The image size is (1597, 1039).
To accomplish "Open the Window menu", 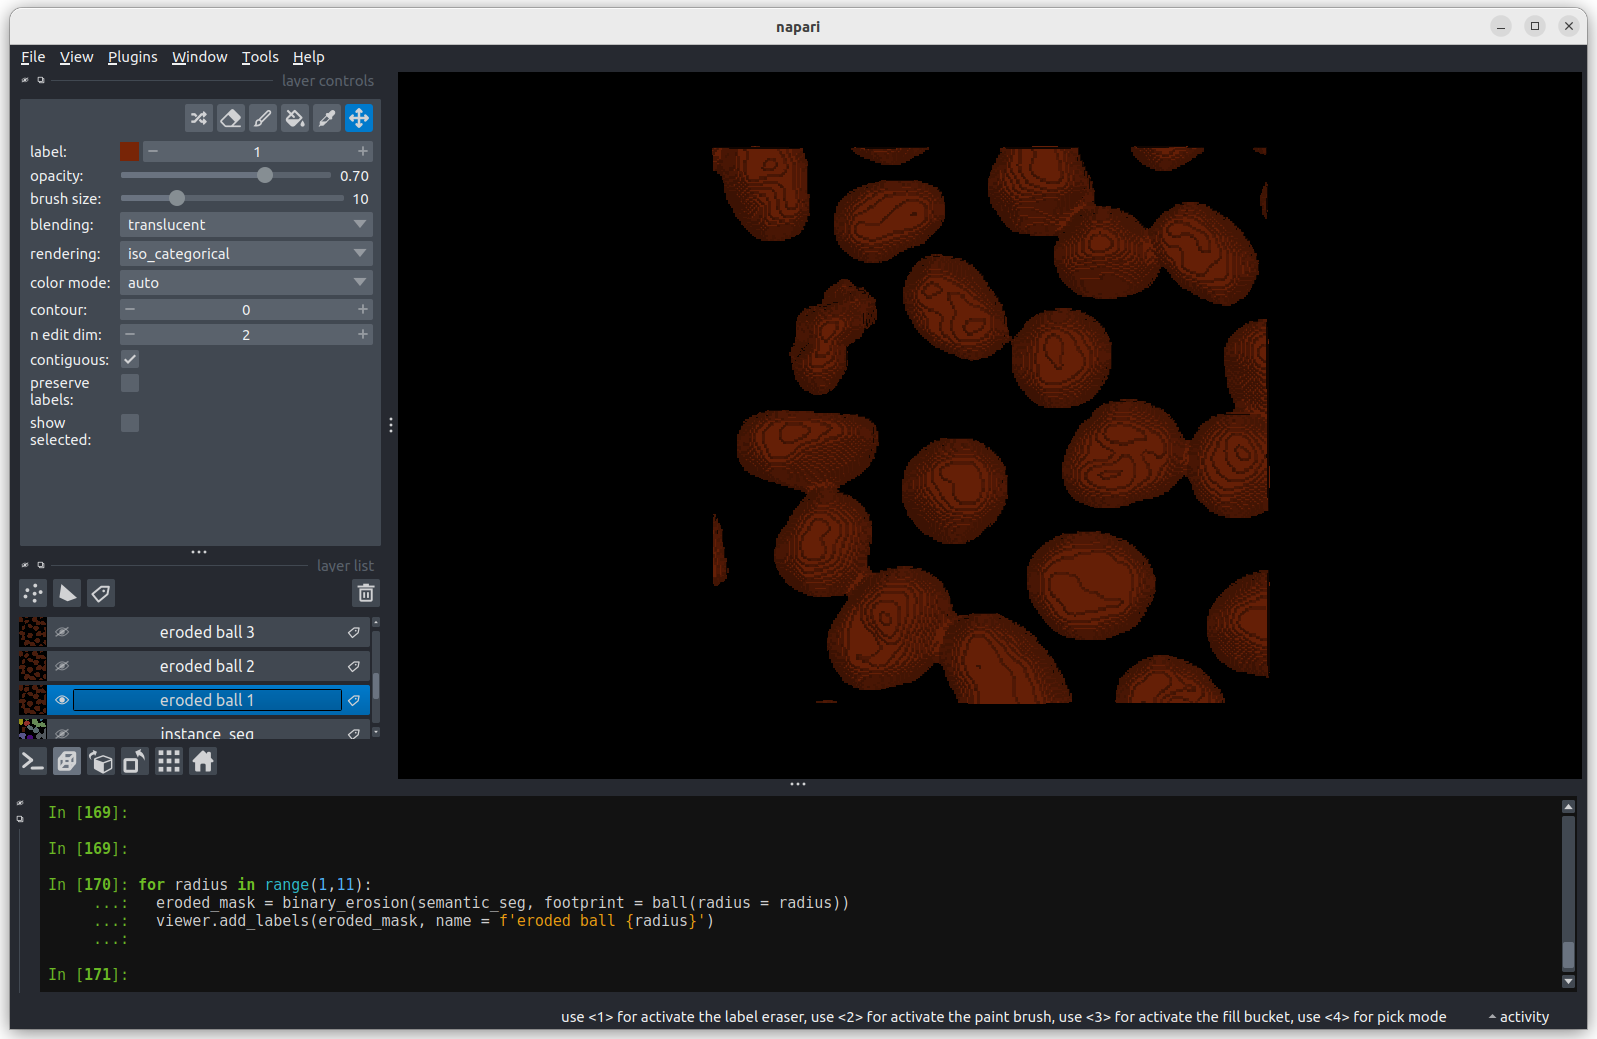I will pyautogui.click(x=200, y=57).
